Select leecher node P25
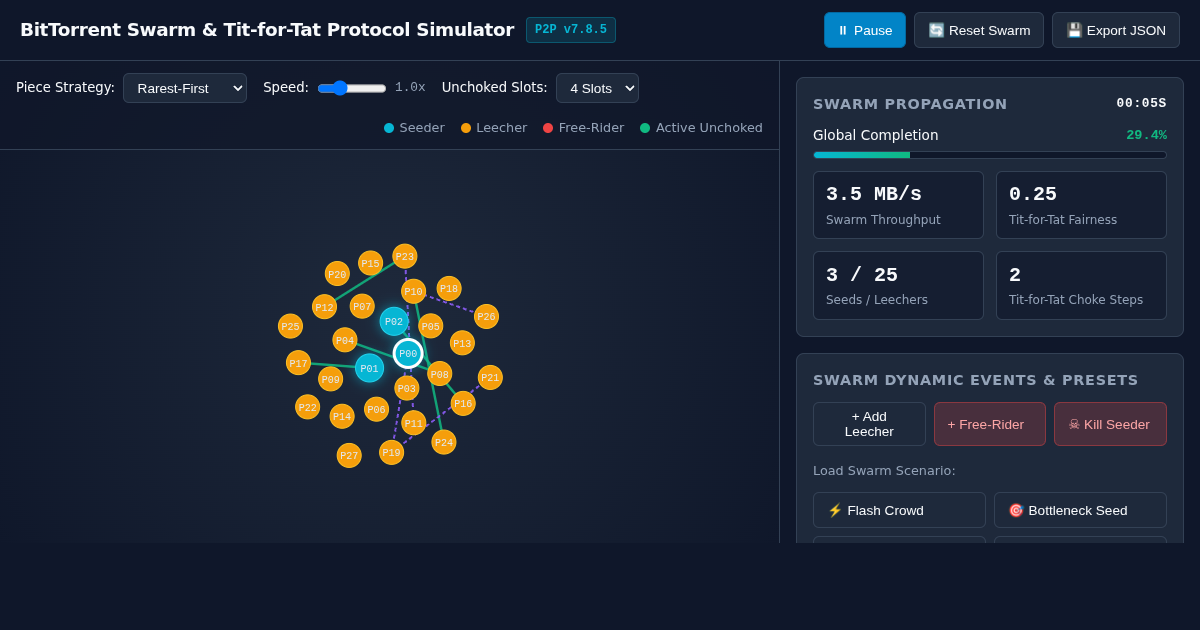 pyautogui.click(x=290, y=326)
